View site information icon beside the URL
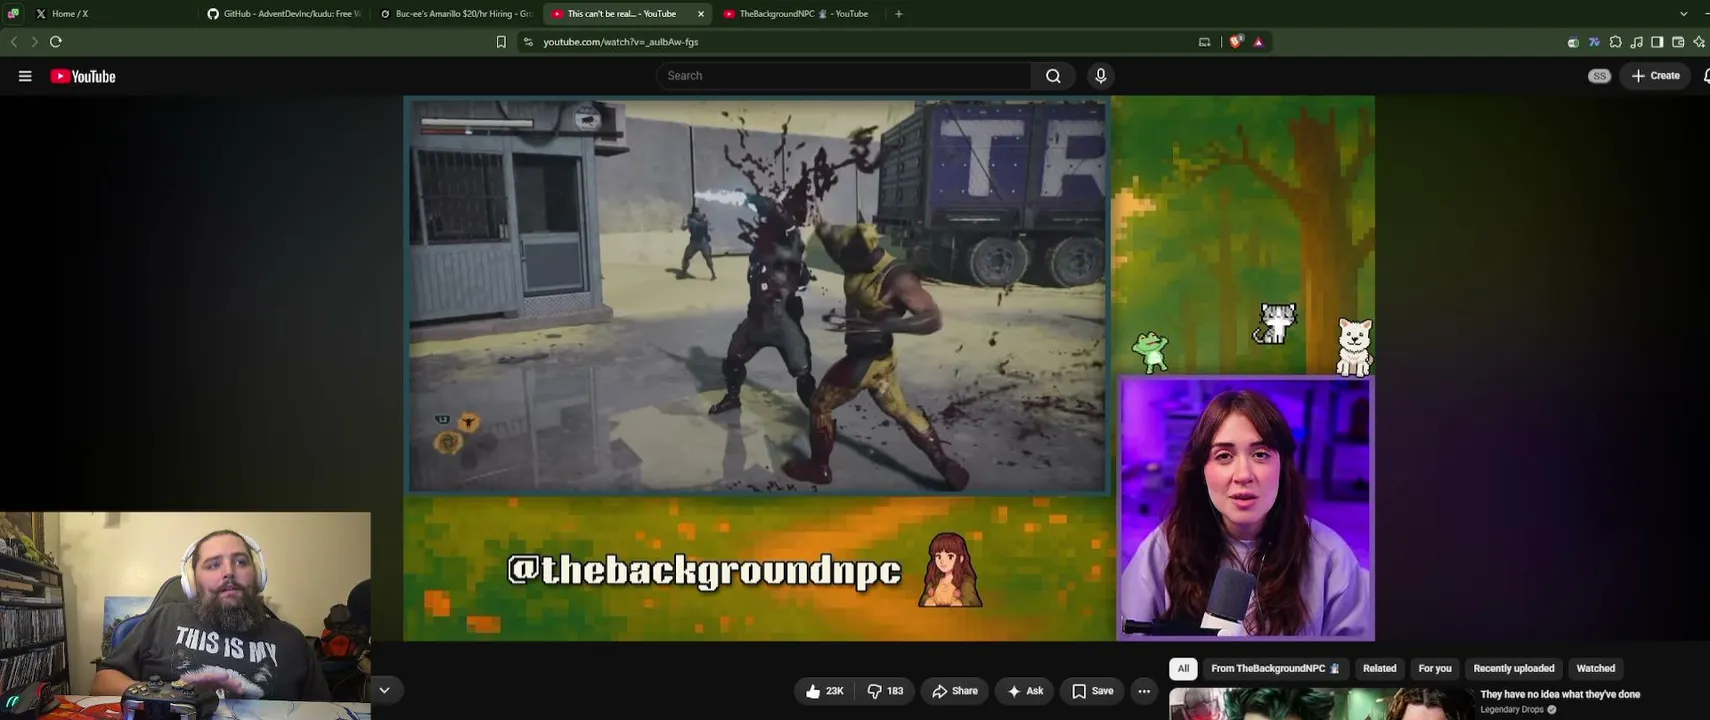The image size is (1710, 720). pyautogui.click(x=528, y=42)
